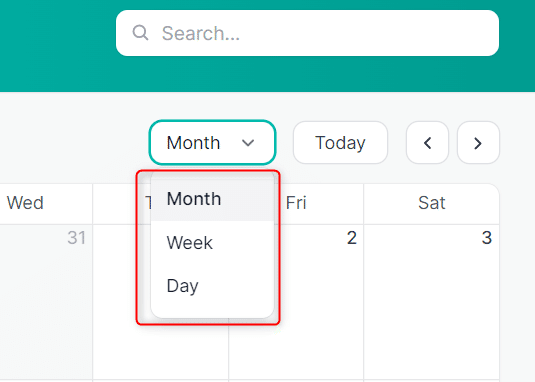
Task: Select Week option in dropdown list
Action: pyautogui.click(x=212, y=243)
